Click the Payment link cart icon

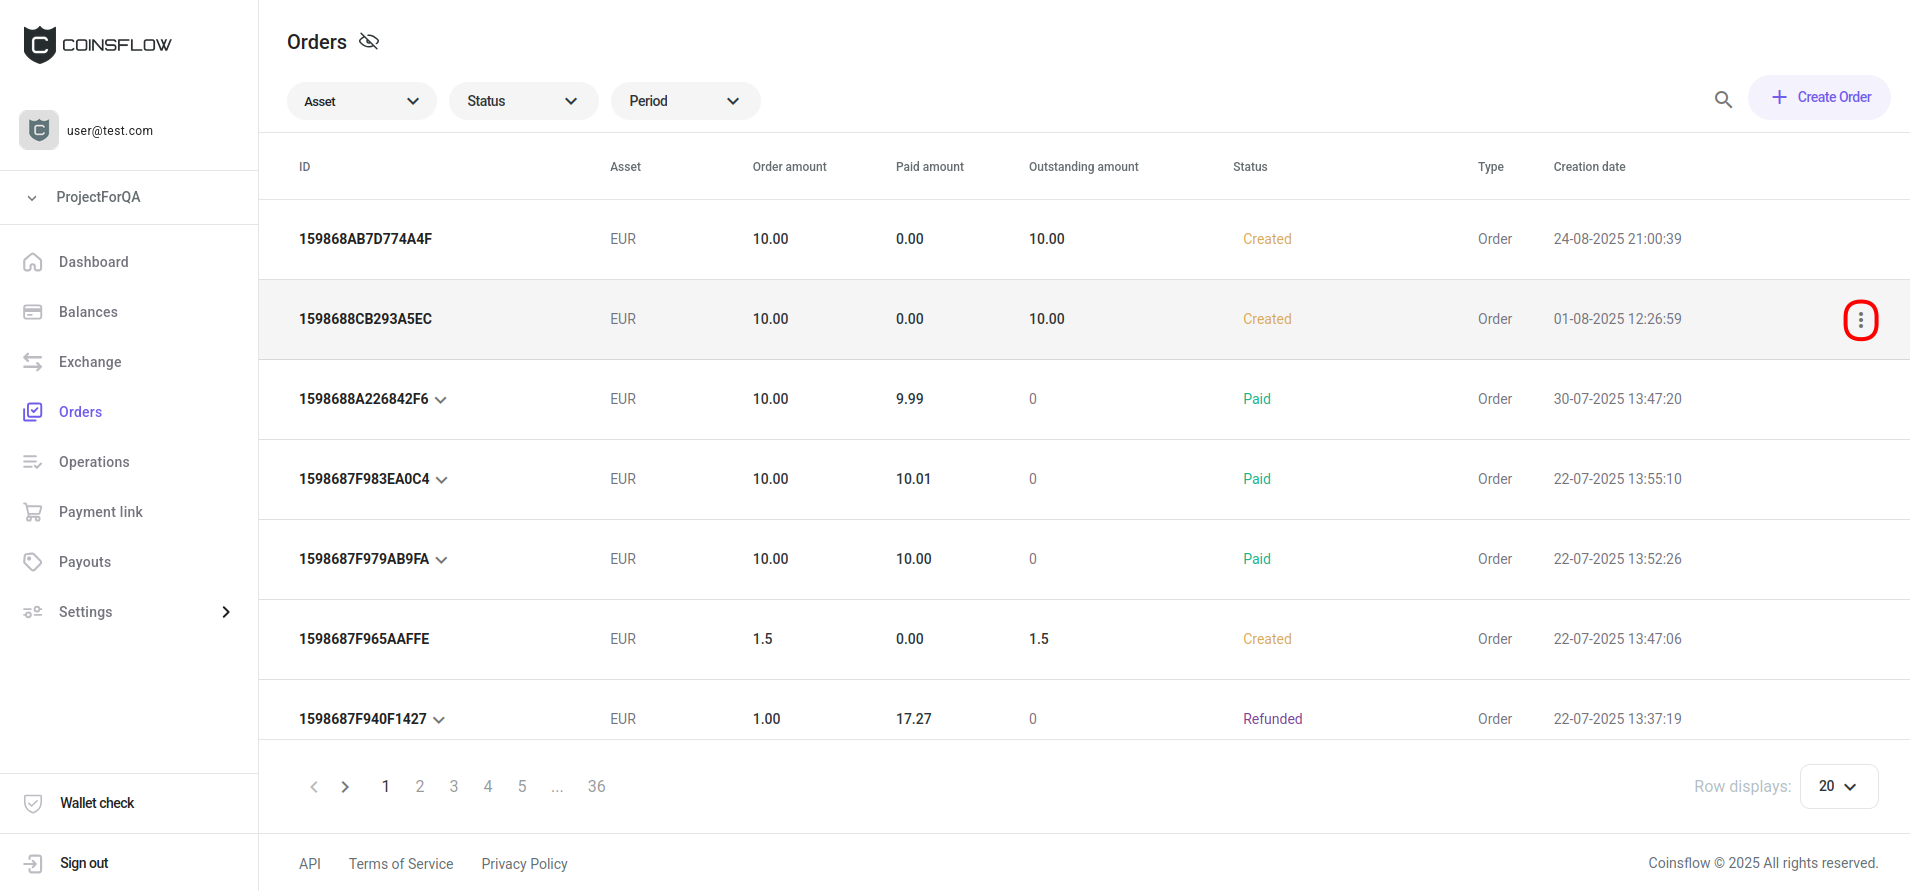33,512
